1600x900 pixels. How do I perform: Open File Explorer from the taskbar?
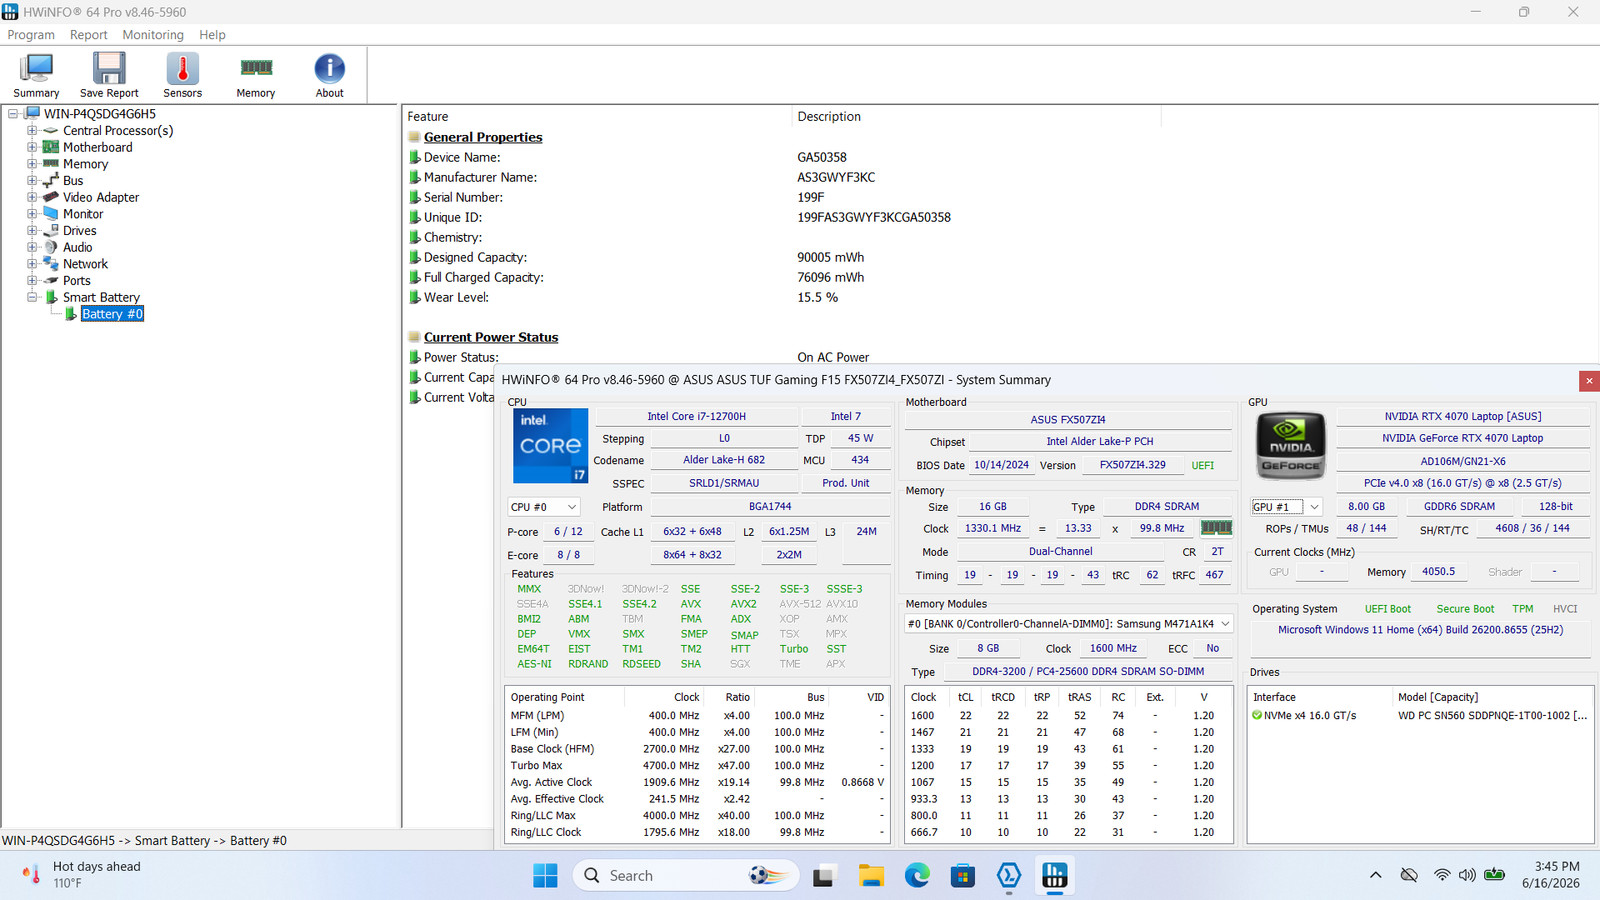(870, 876)
